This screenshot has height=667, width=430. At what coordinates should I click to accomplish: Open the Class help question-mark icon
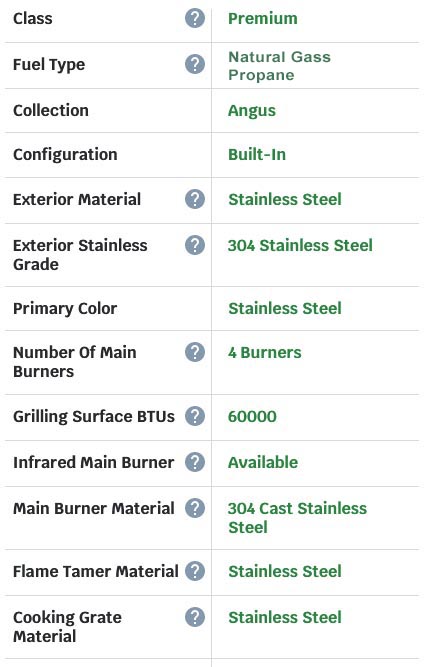[x=195, y=19]
